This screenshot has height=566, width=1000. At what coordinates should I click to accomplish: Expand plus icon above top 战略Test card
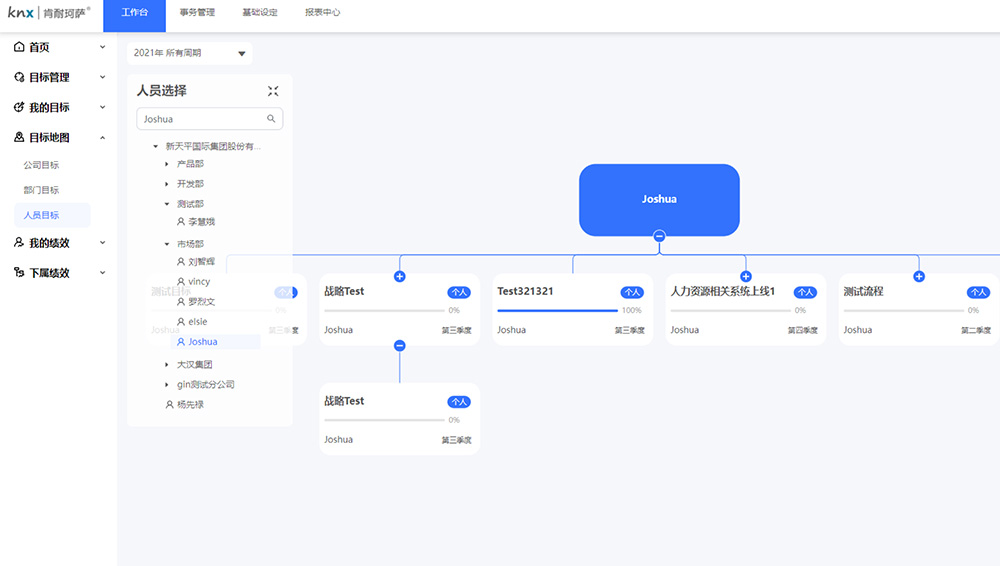pyautogui.click(x=400, y=276)
